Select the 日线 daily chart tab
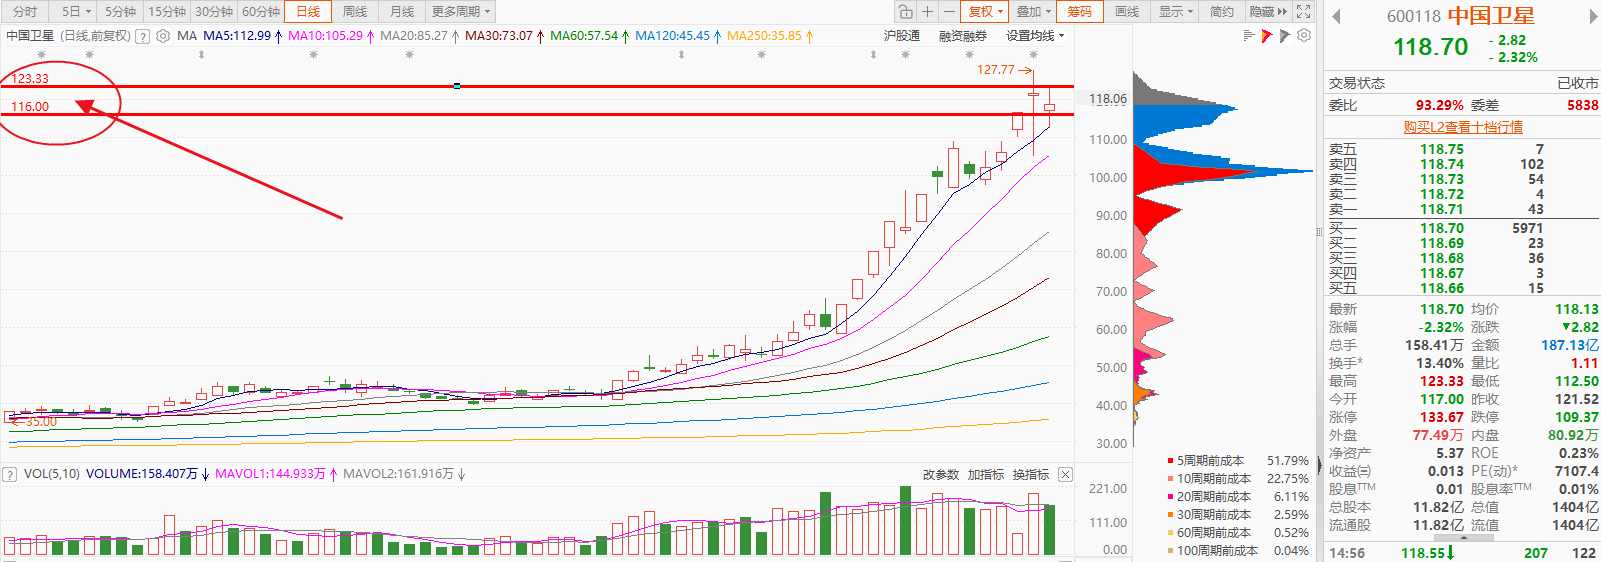This screenshot has height=562, width=1601. click(x=308, y=12)
